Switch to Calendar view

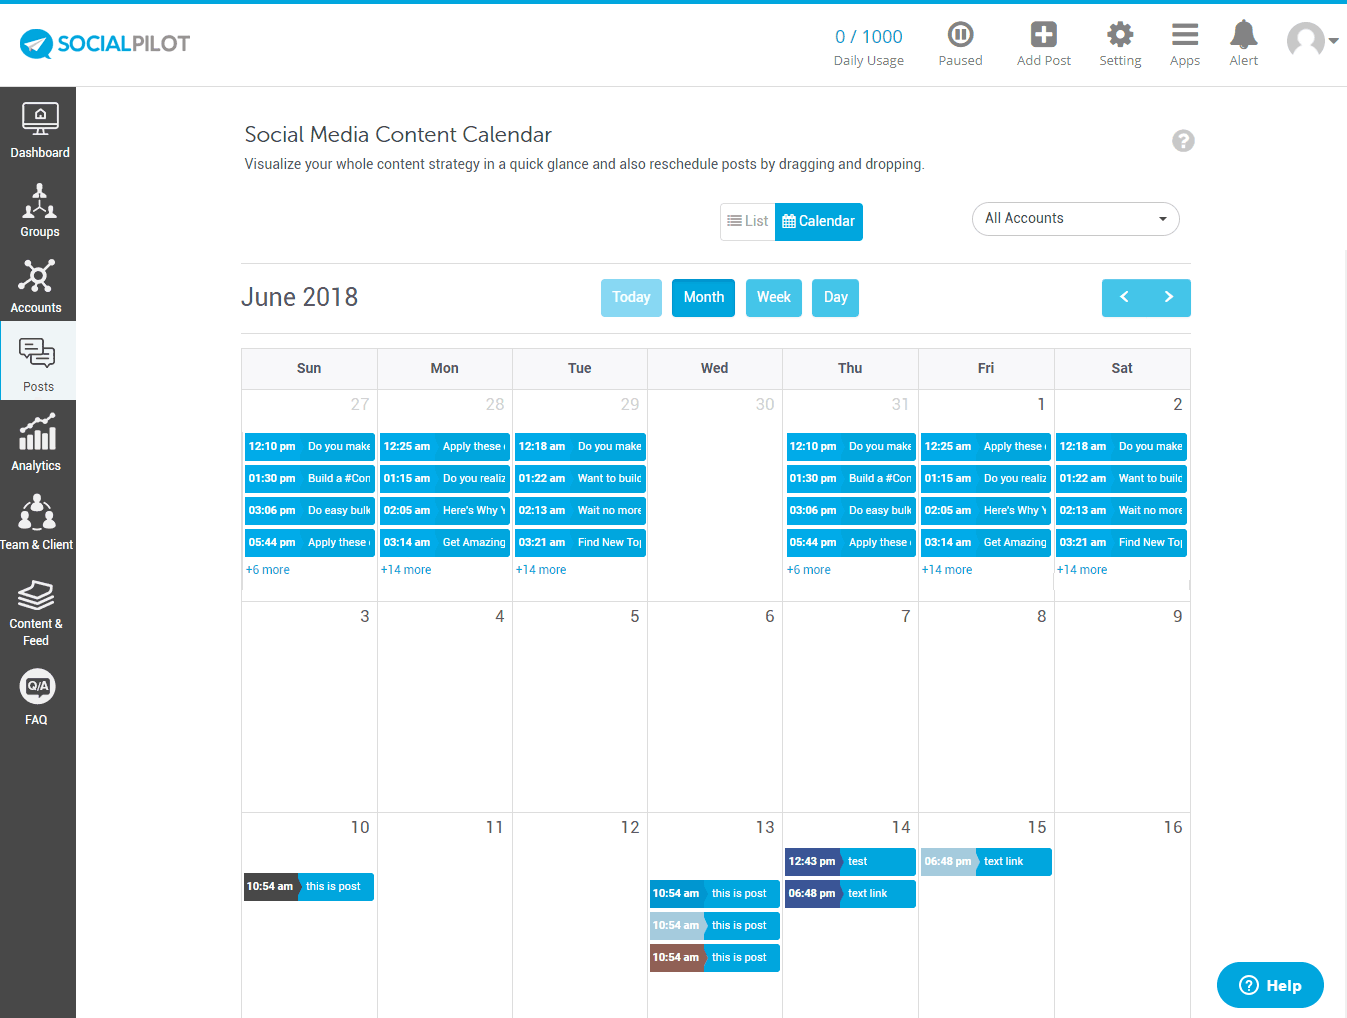818,221
